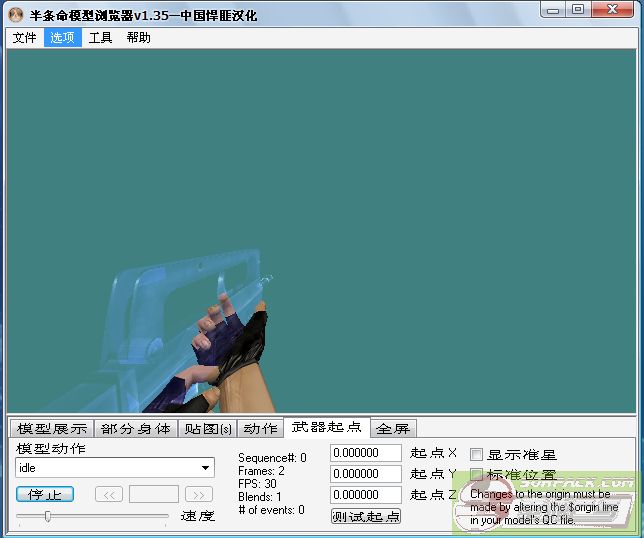
Task: Open the 帮助 menu
Action: 139,38
